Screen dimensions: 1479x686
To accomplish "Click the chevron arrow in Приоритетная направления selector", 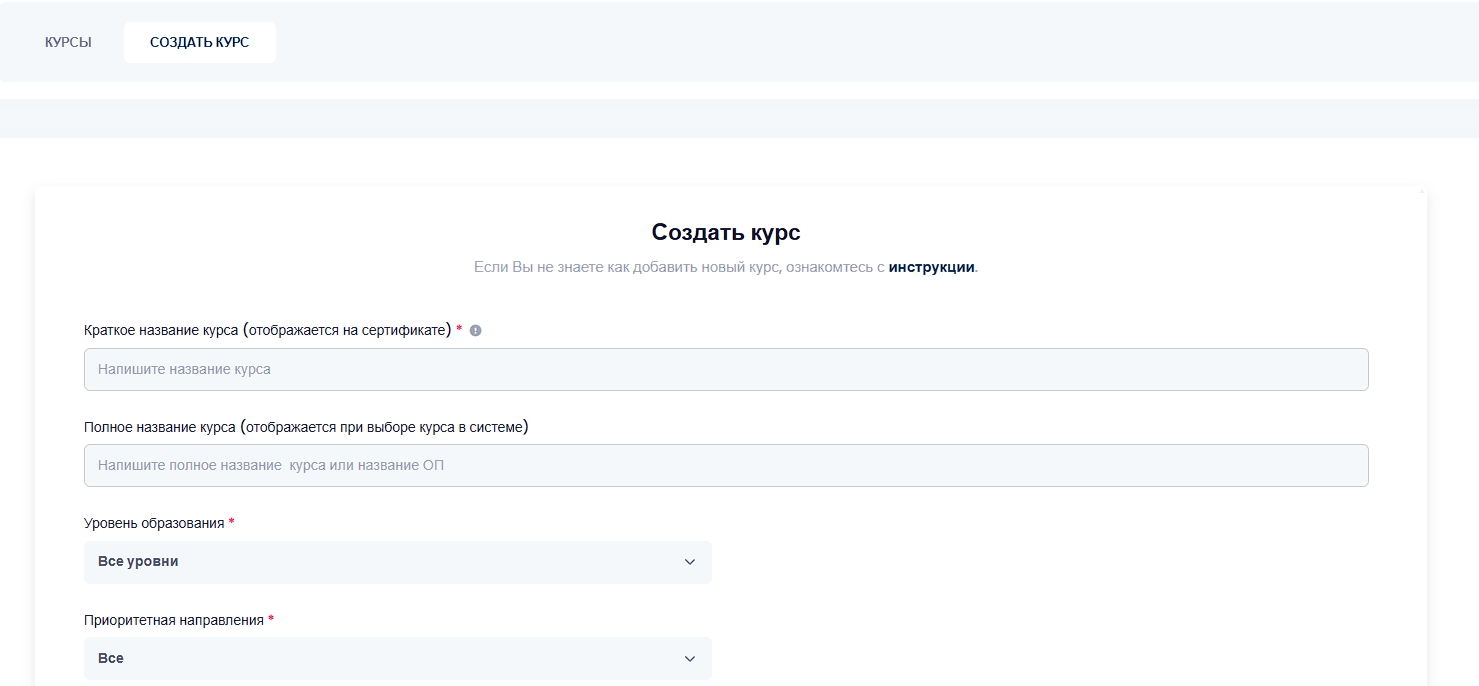I will (689, 658).
